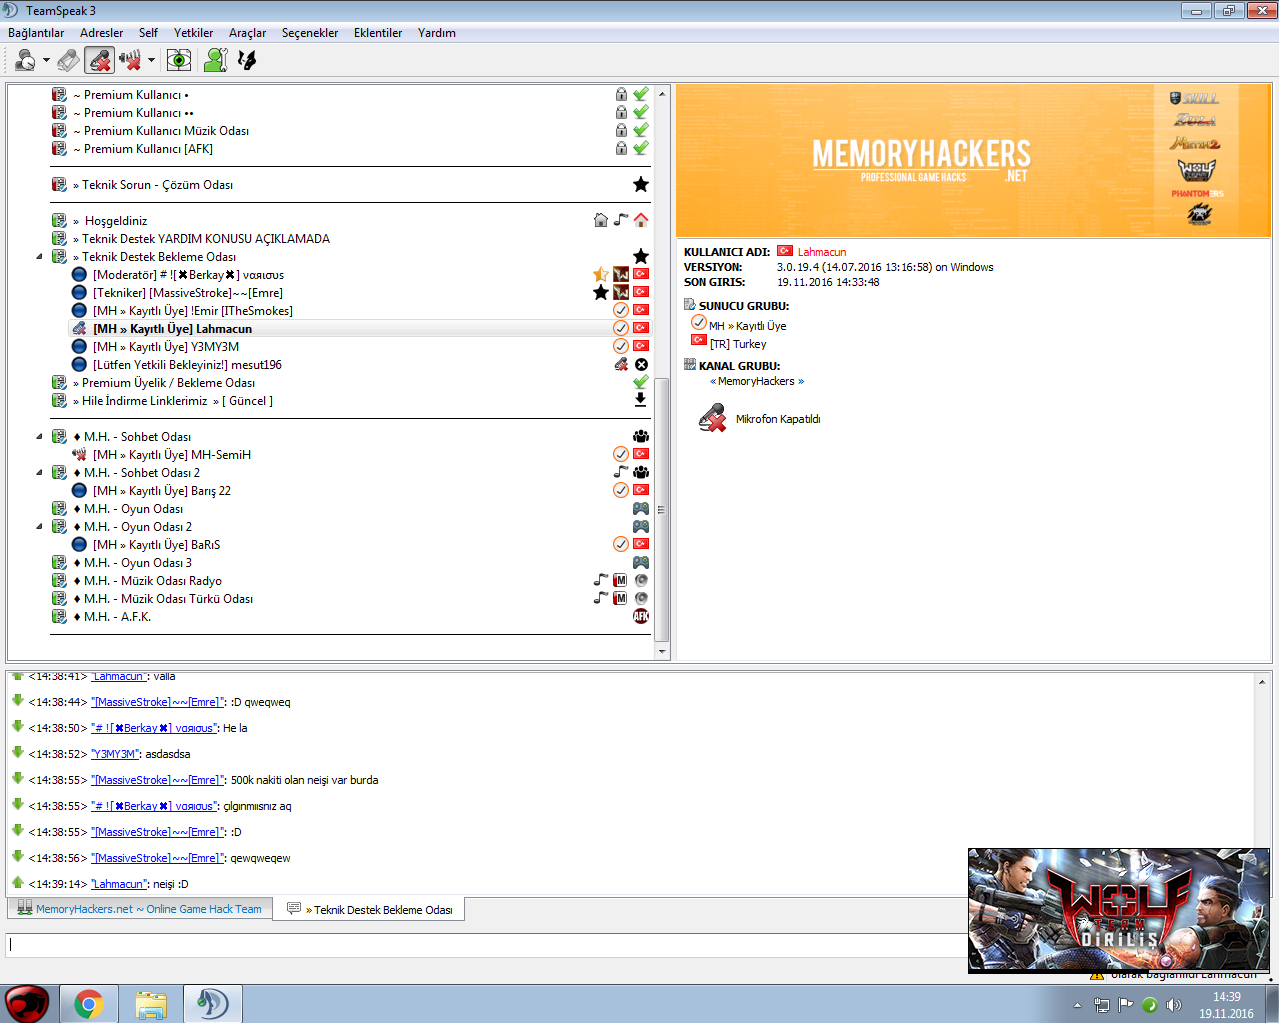Click the black X badge on mesut196 row

tap(641, 364)
